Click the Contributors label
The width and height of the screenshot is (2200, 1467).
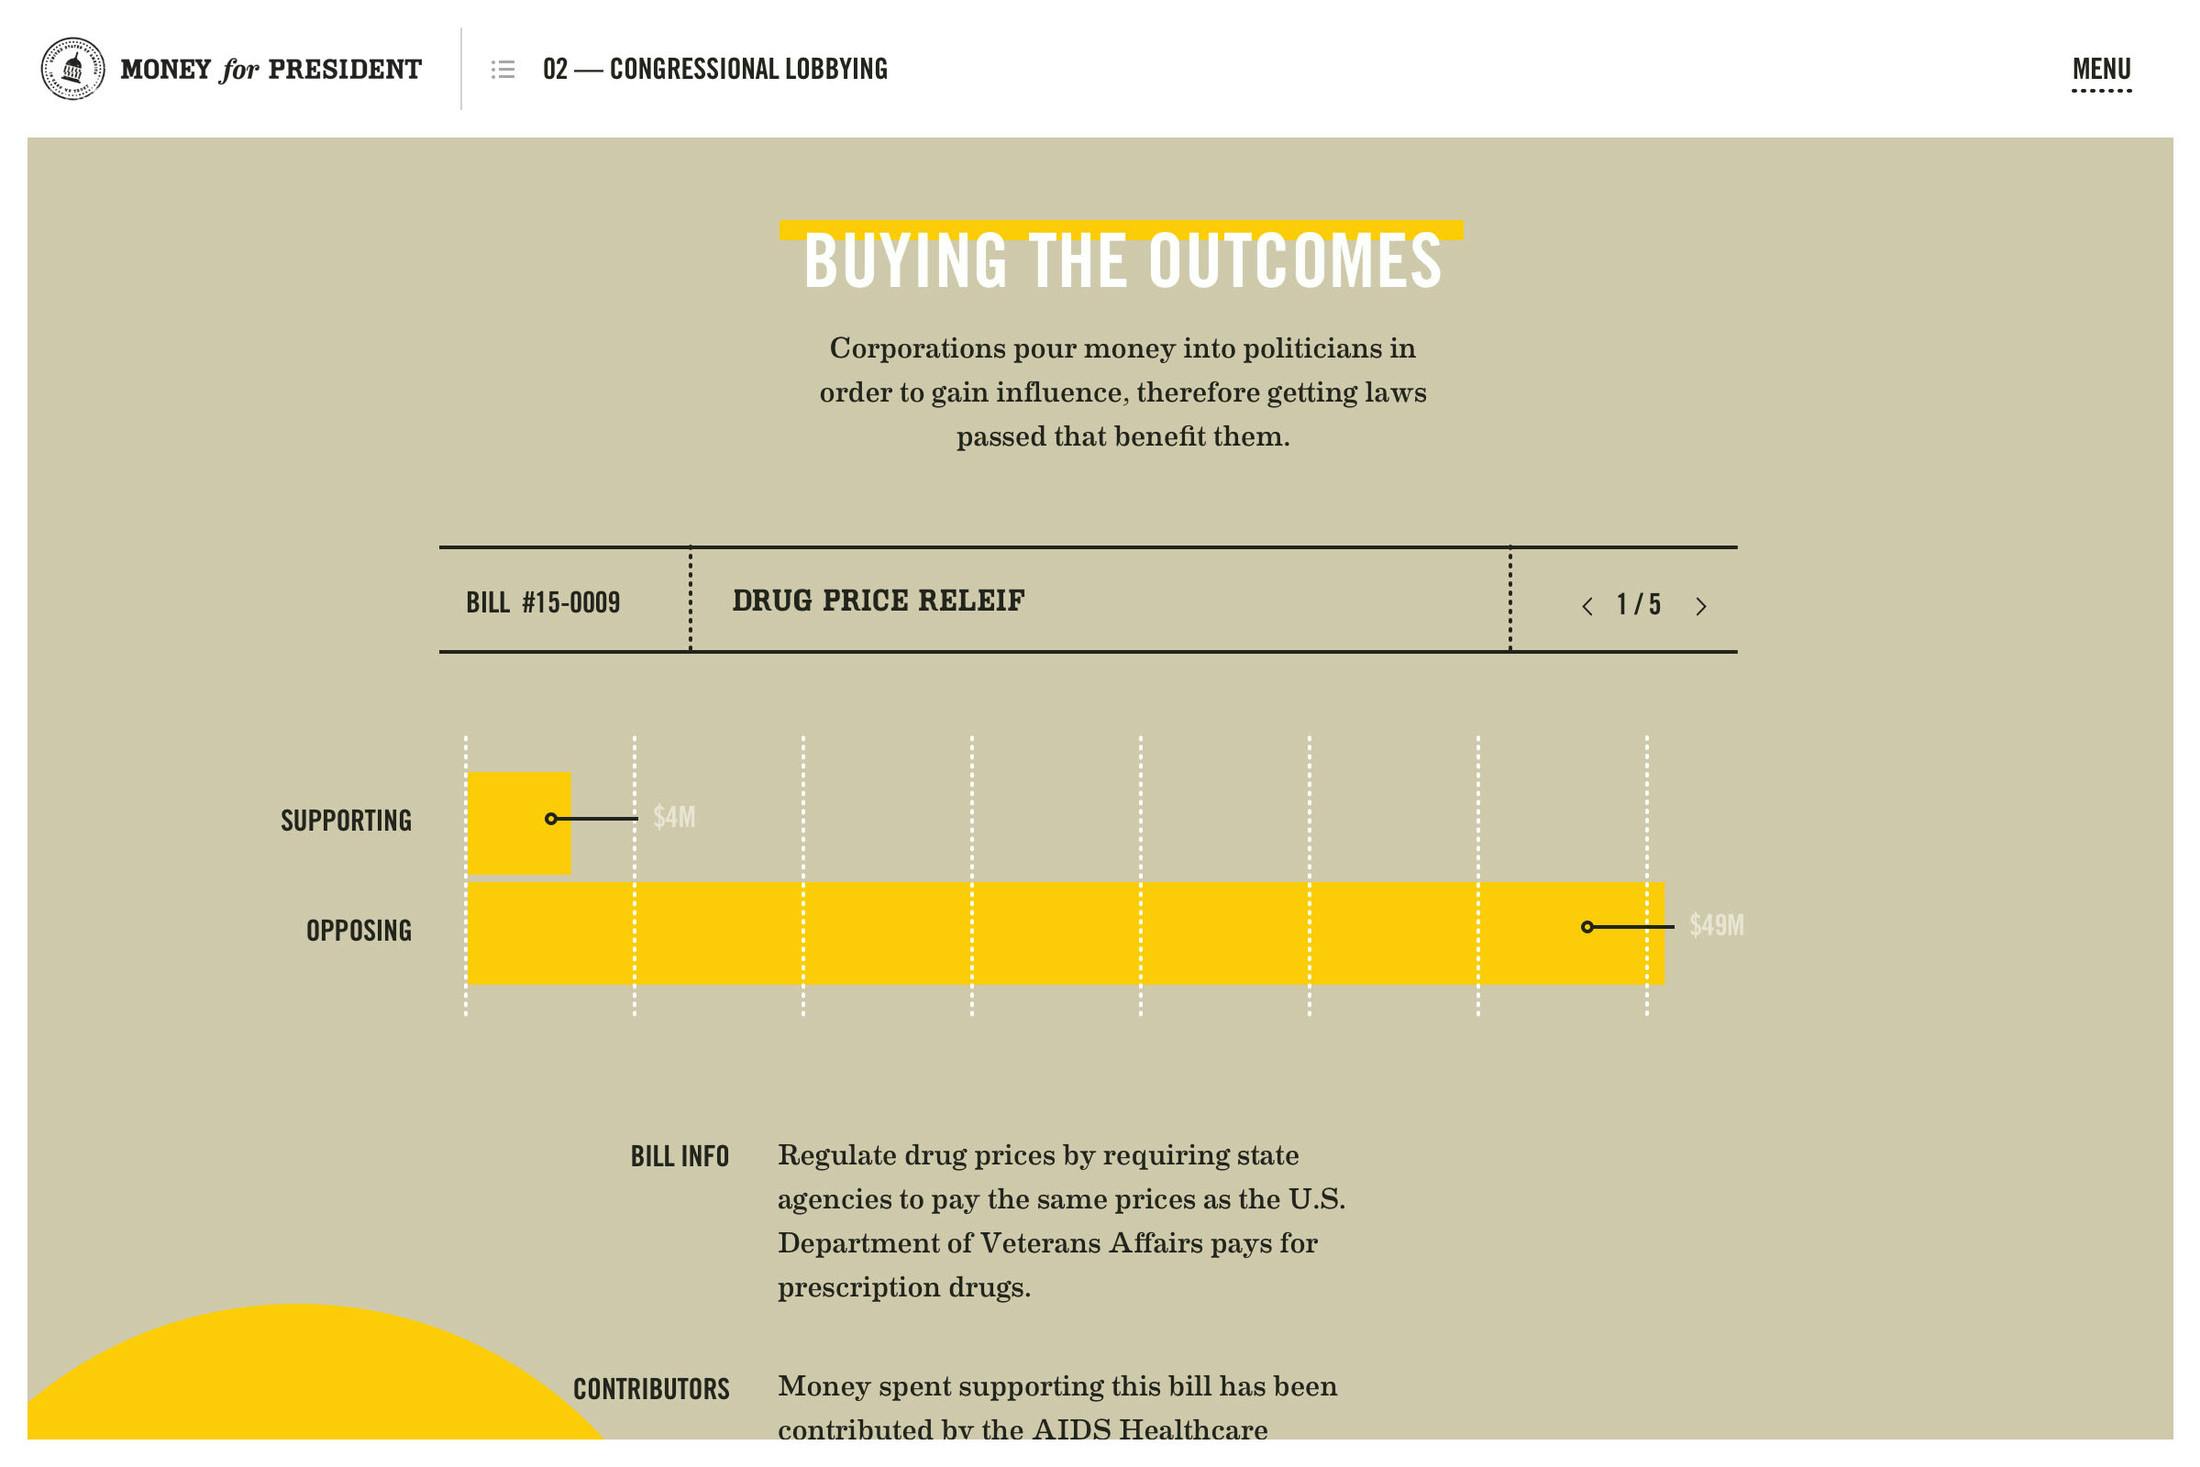pos(651,1389)
